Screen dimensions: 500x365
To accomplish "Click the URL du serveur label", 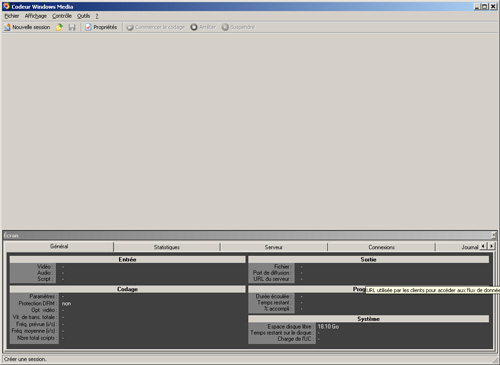I will click(x=272, y=279).
